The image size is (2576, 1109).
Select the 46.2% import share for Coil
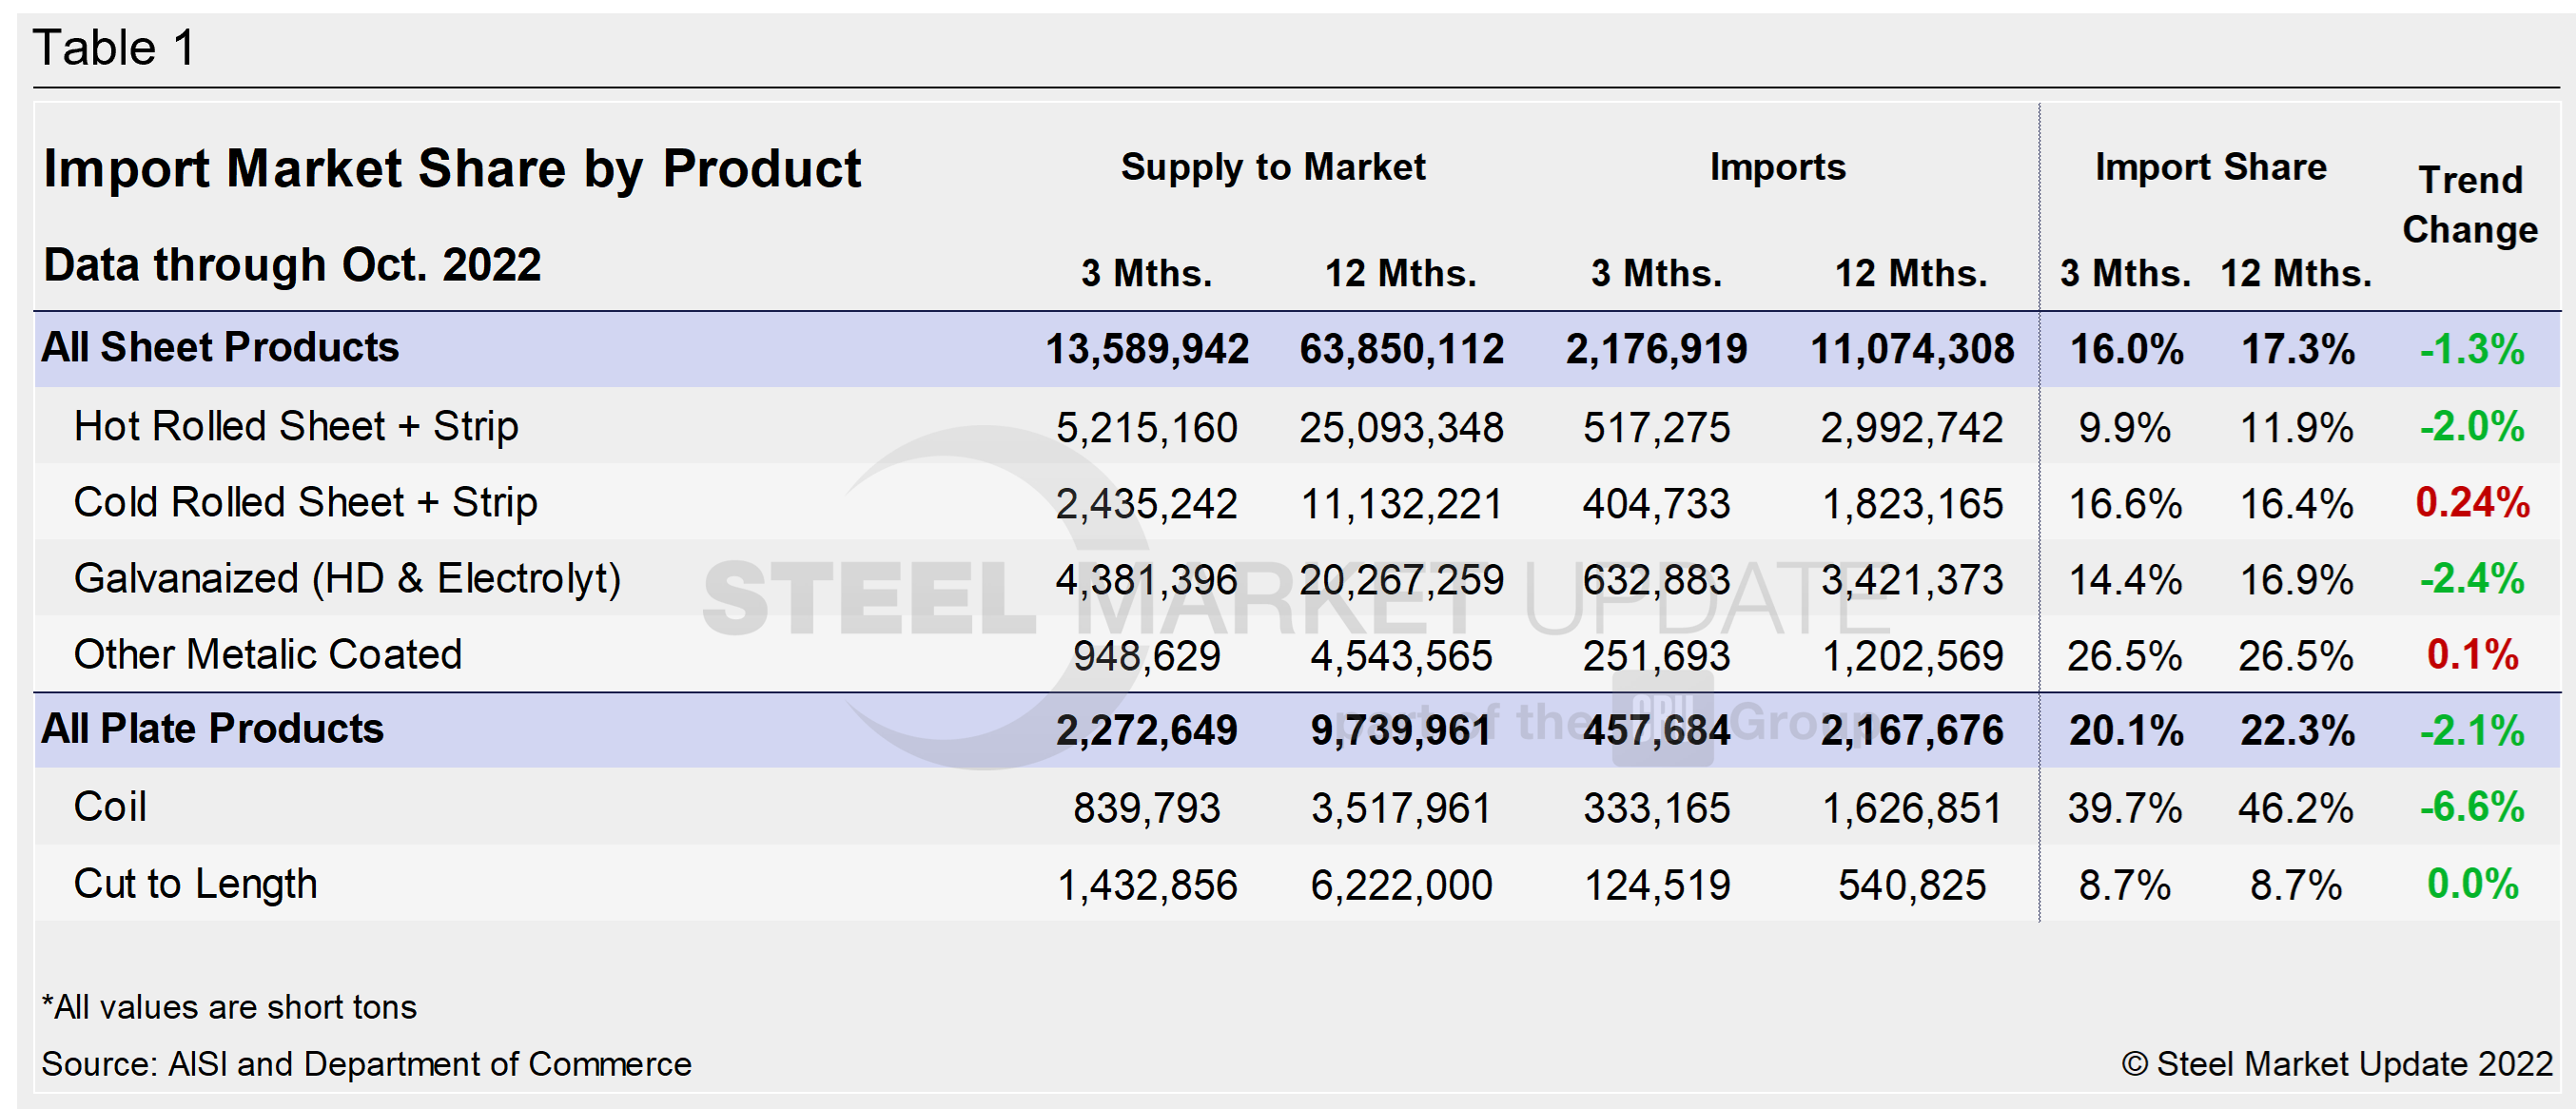[x=2296, y=808]
